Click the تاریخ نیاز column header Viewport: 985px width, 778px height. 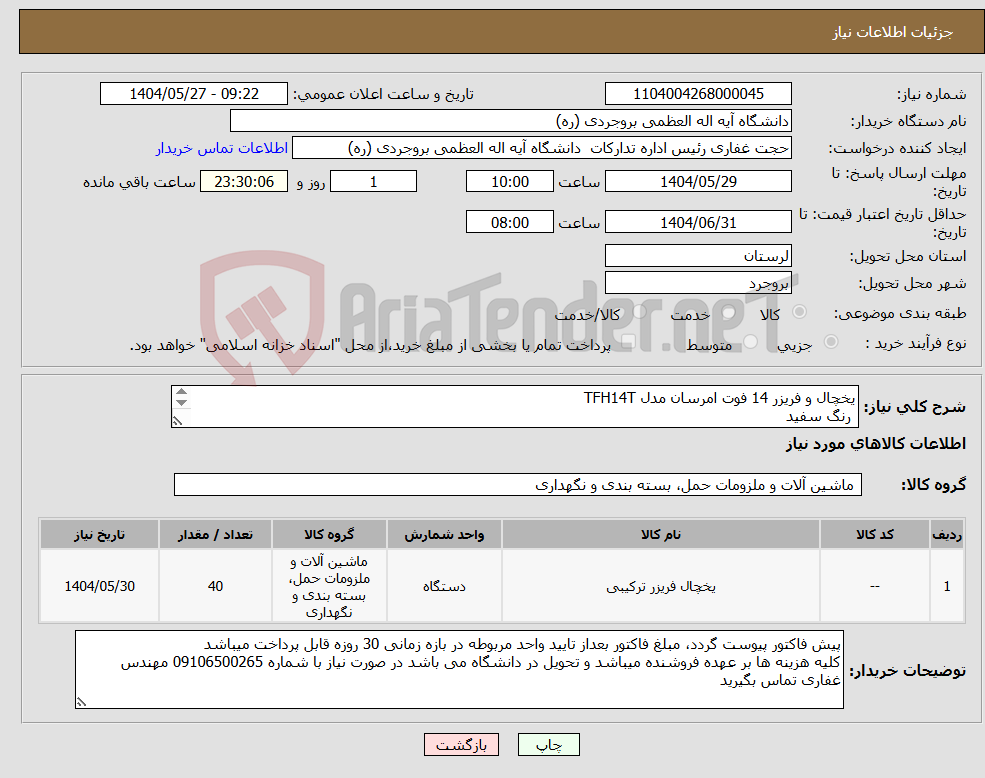coord(99,534)
